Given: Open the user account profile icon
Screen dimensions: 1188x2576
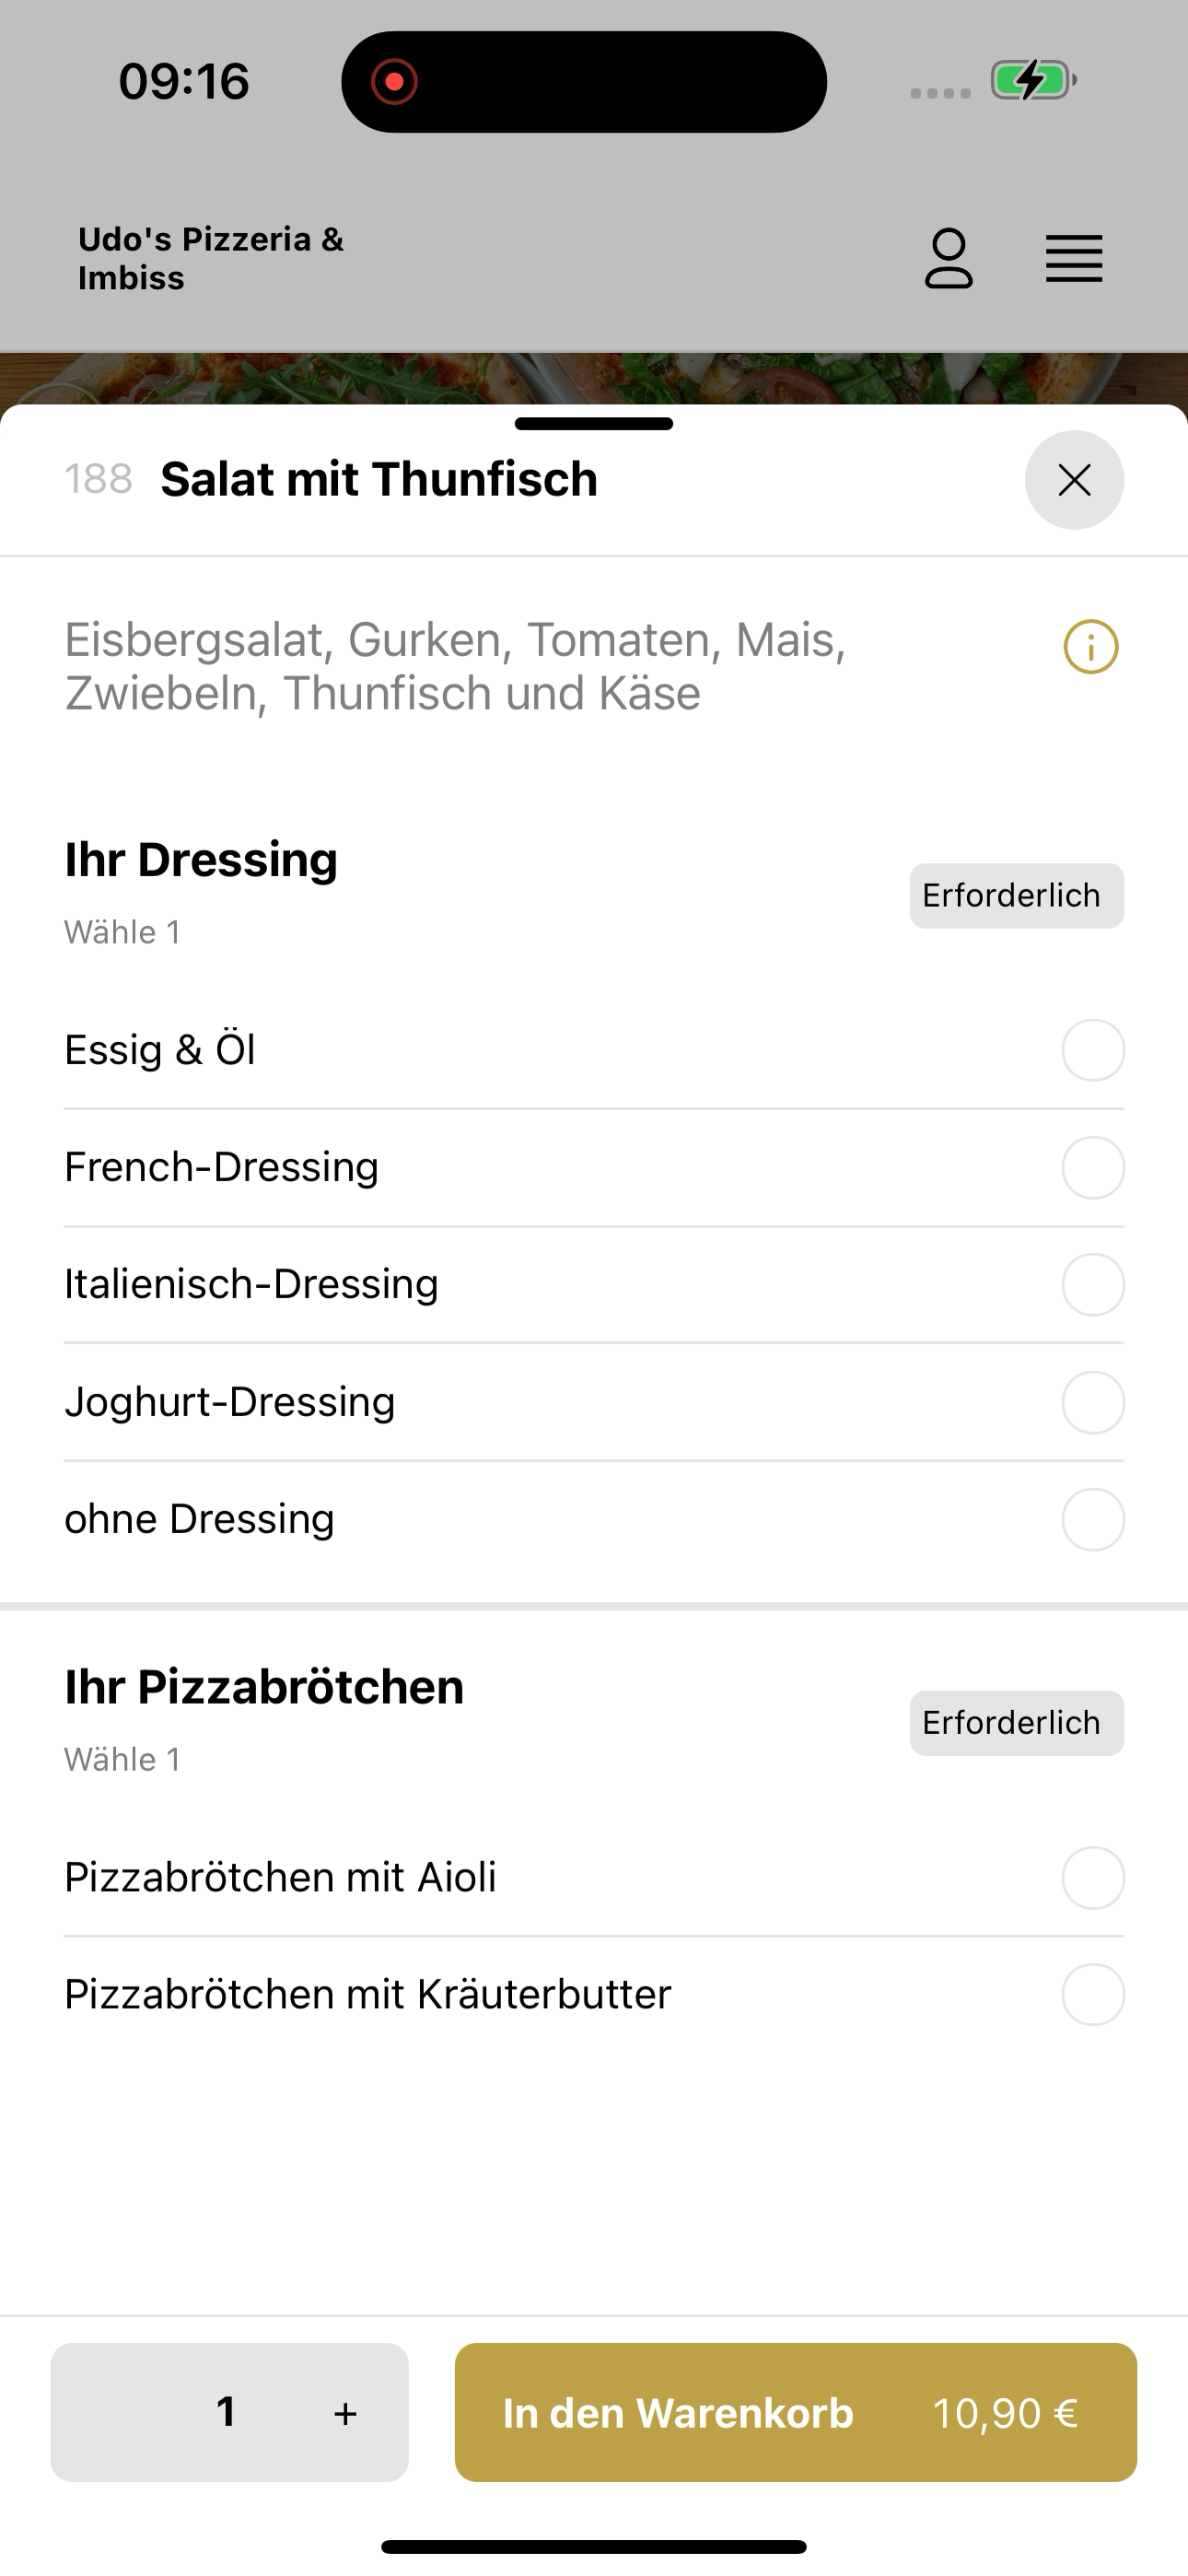Looking at the screenshot, I should [x=948, y=259].
